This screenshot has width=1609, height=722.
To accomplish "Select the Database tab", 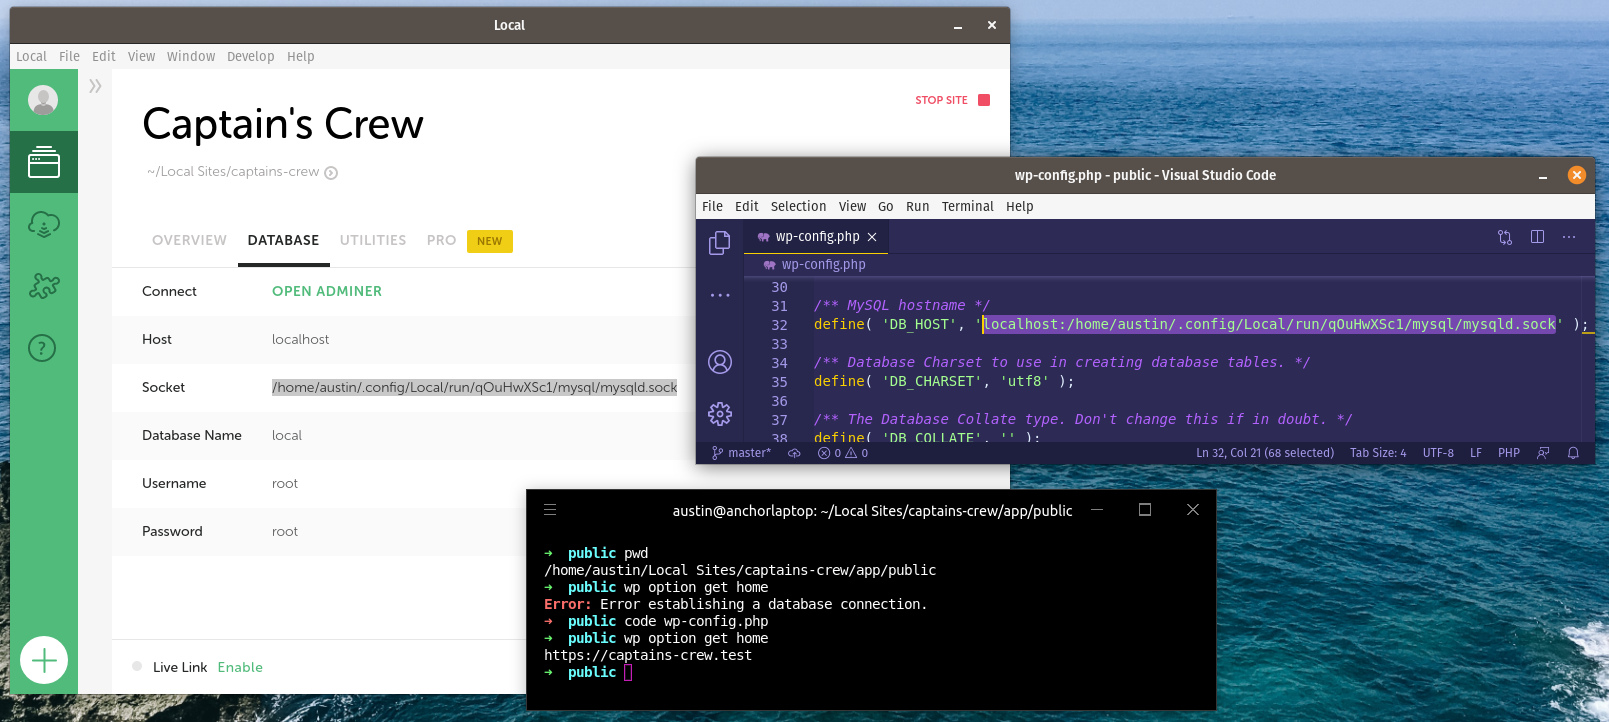I will click(283, 240).
